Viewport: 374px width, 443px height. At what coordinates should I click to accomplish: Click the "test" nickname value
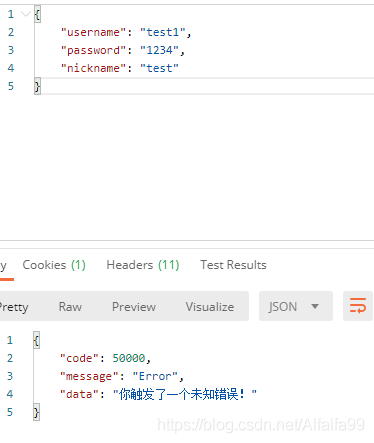tap(159, 68)
